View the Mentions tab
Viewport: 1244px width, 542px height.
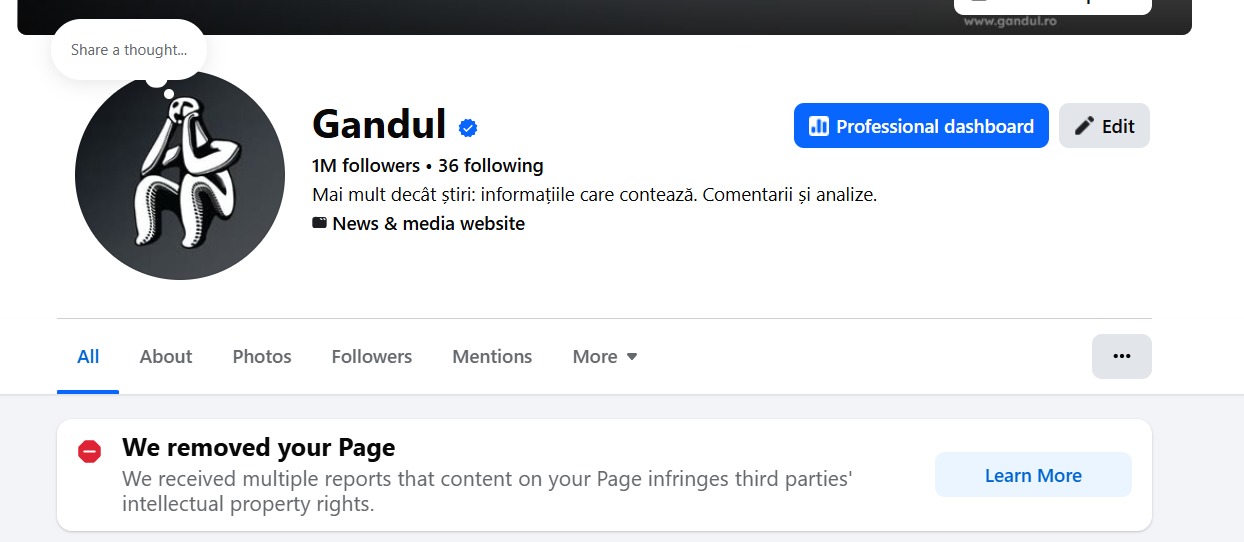[x=492, y=356]
